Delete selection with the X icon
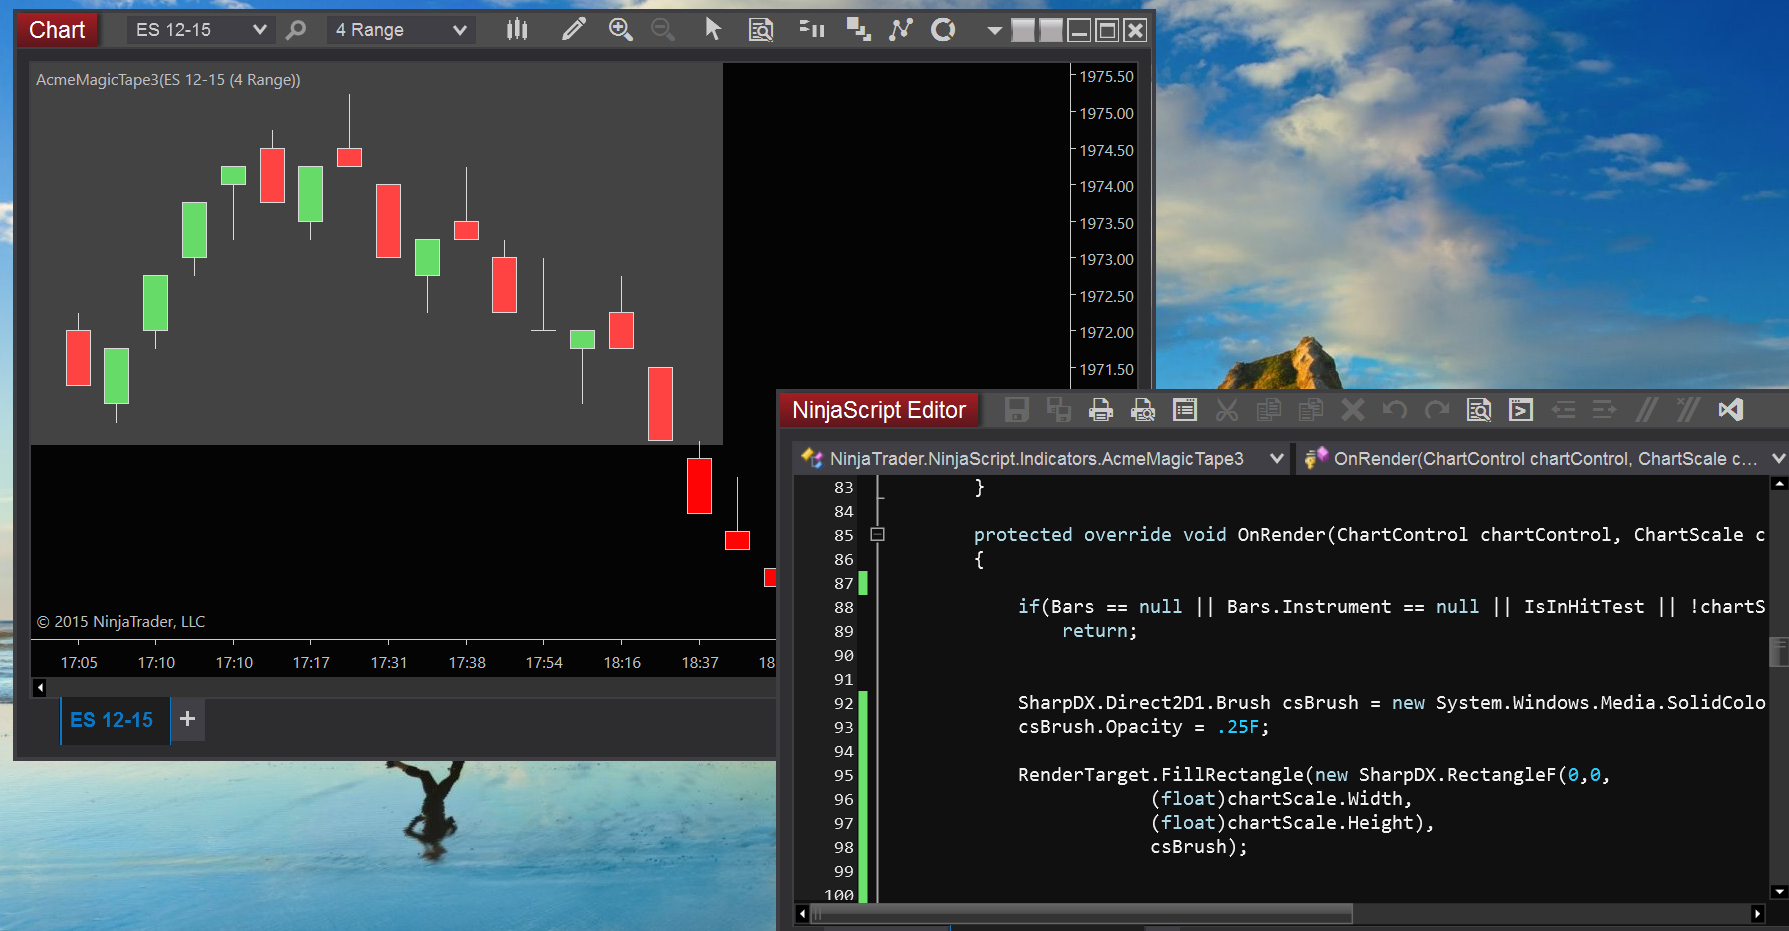The width and height of the screenshot is (1789, 931). pyautogui.click(x=1353, y=410)
